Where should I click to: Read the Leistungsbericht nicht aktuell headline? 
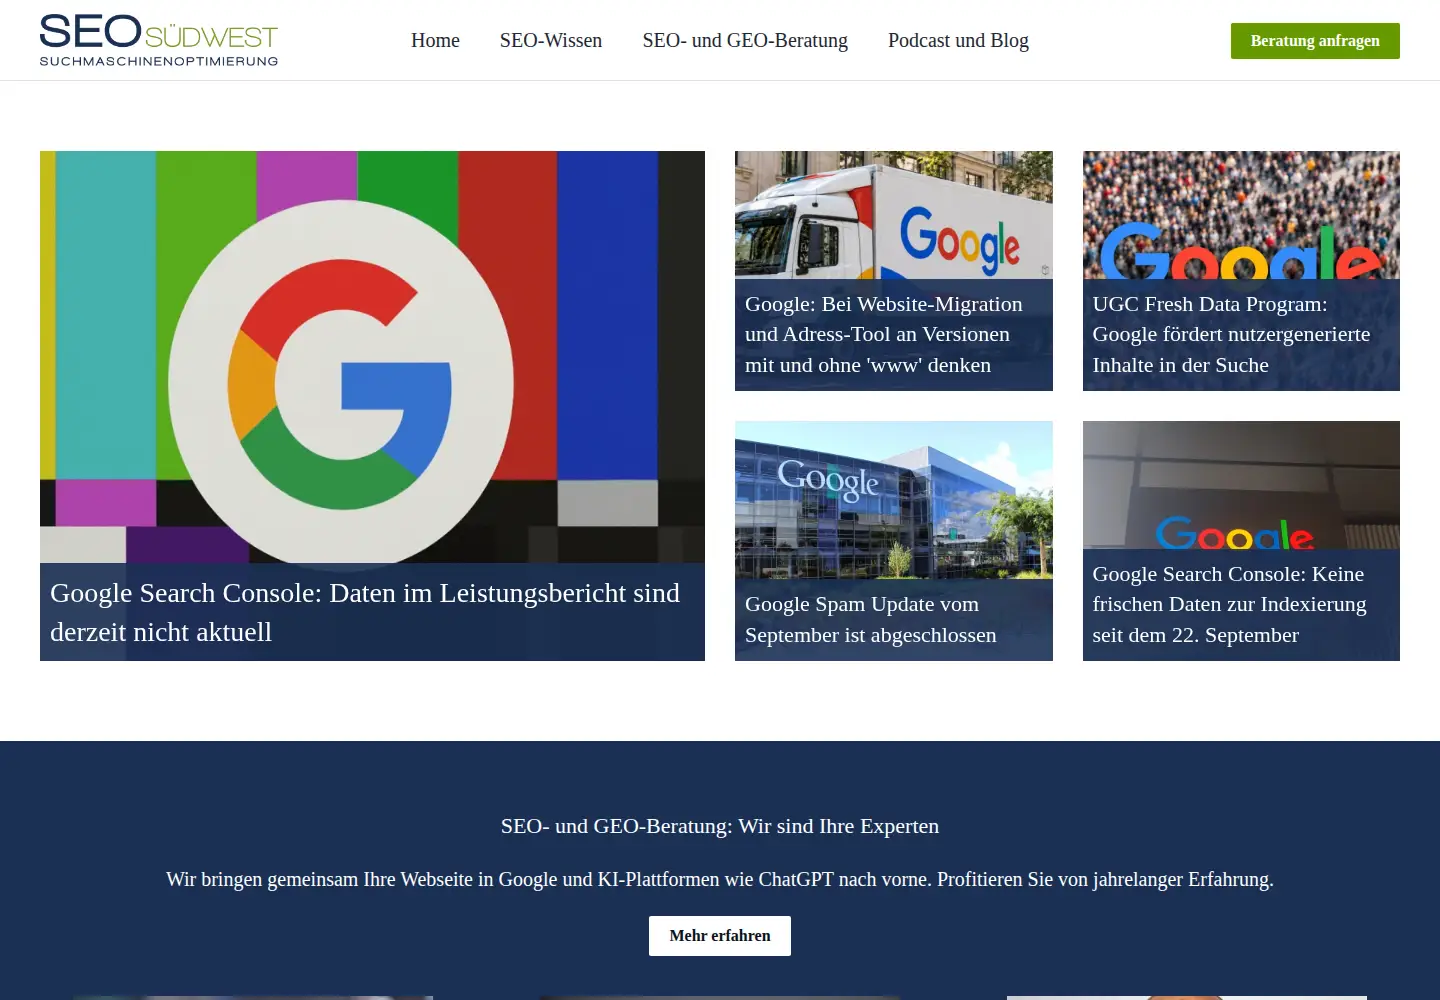[x=365, y=612]
